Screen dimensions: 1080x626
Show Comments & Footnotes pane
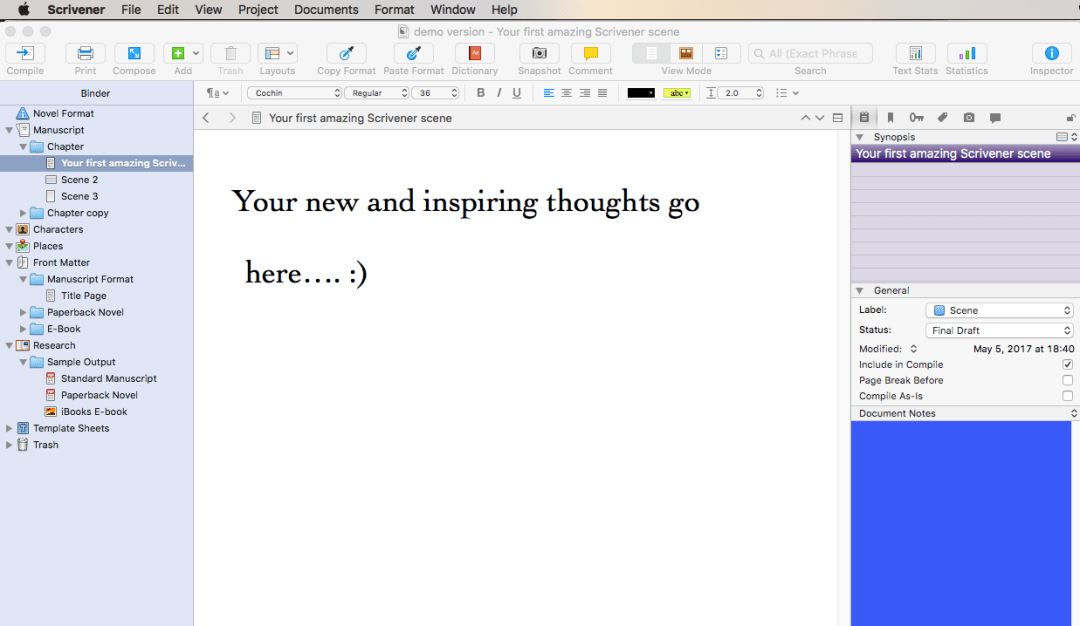point(995,118)
